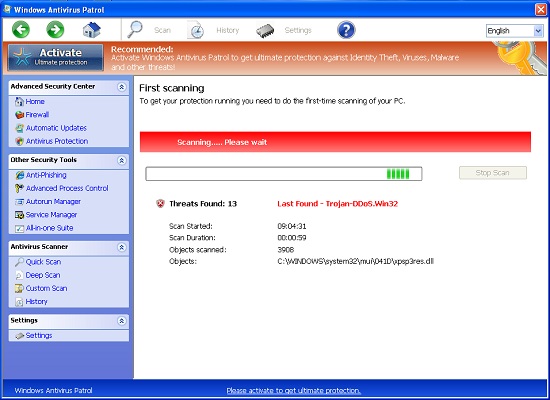Click objects scanned count 3908
Image resolution: width=550 pixels, height=400 pixels.
click(x=286, y=250)
